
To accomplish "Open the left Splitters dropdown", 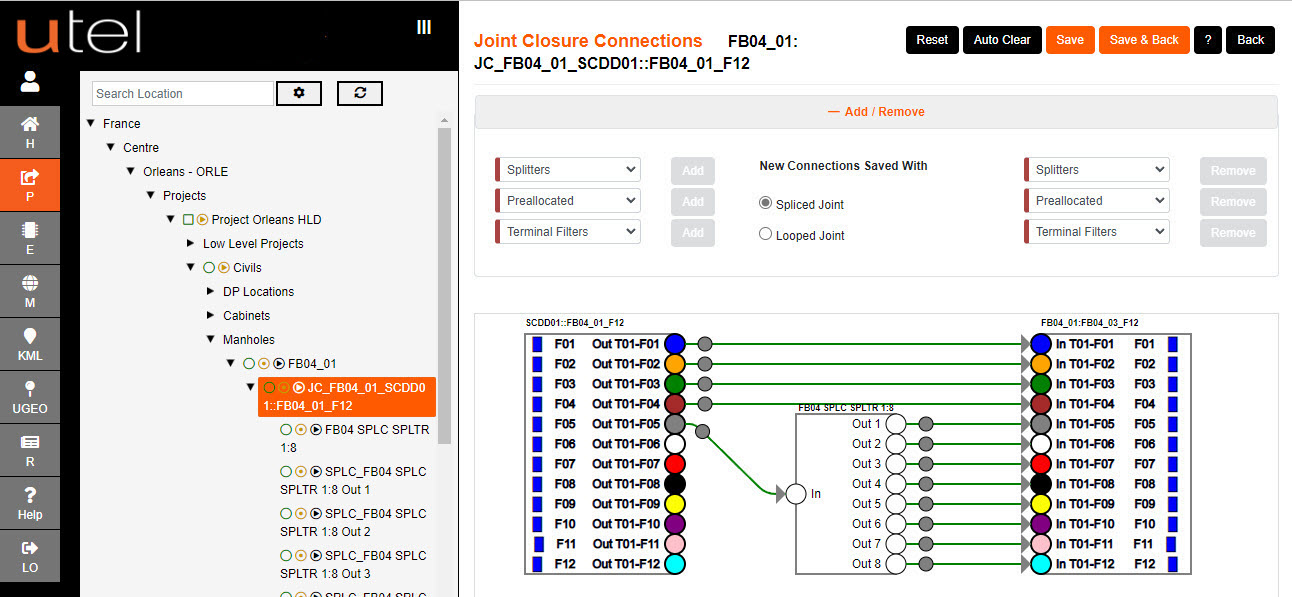I will pyautogui.click(x=568, y=170).
